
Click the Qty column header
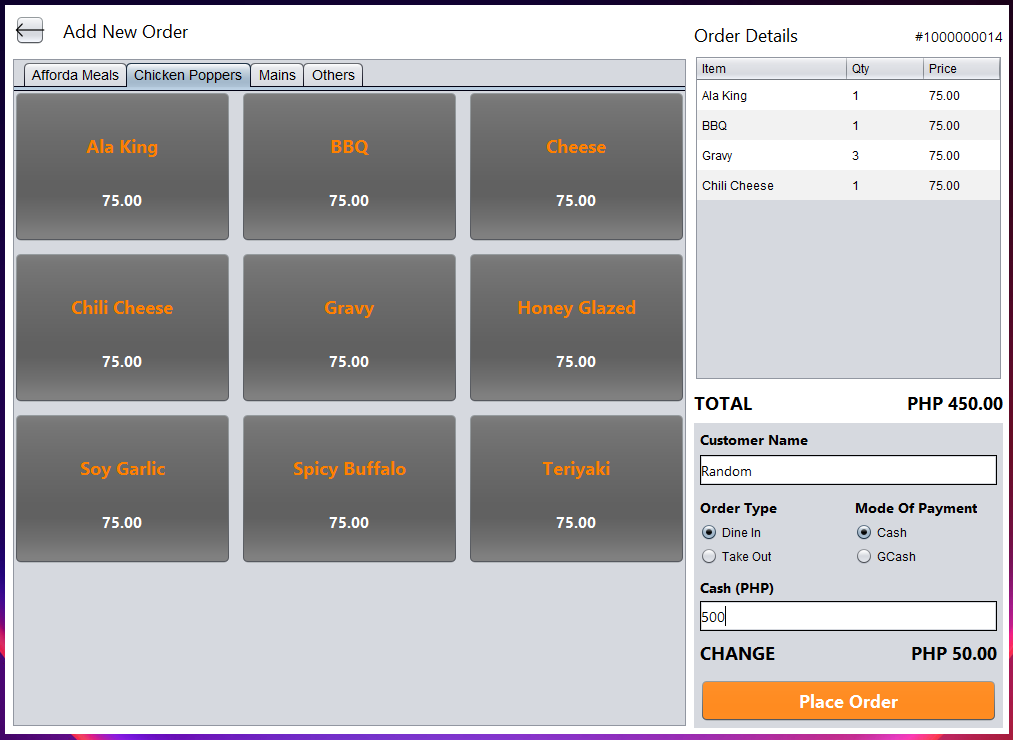click(x=884, y=69)
